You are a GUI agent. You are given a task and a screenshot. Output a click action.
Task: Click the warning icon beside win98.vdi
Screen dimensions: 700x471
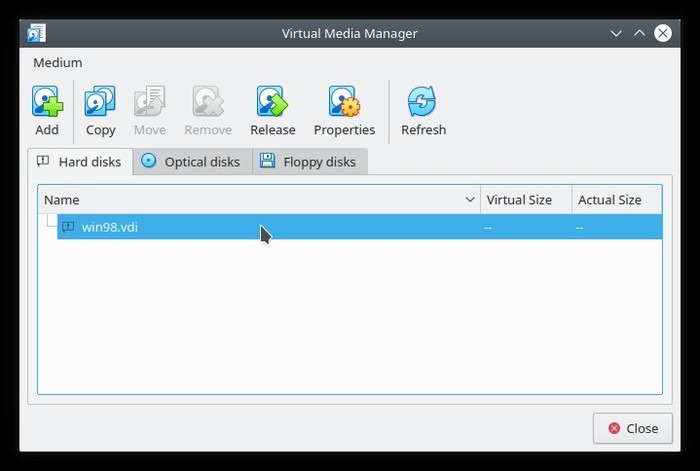68,227
